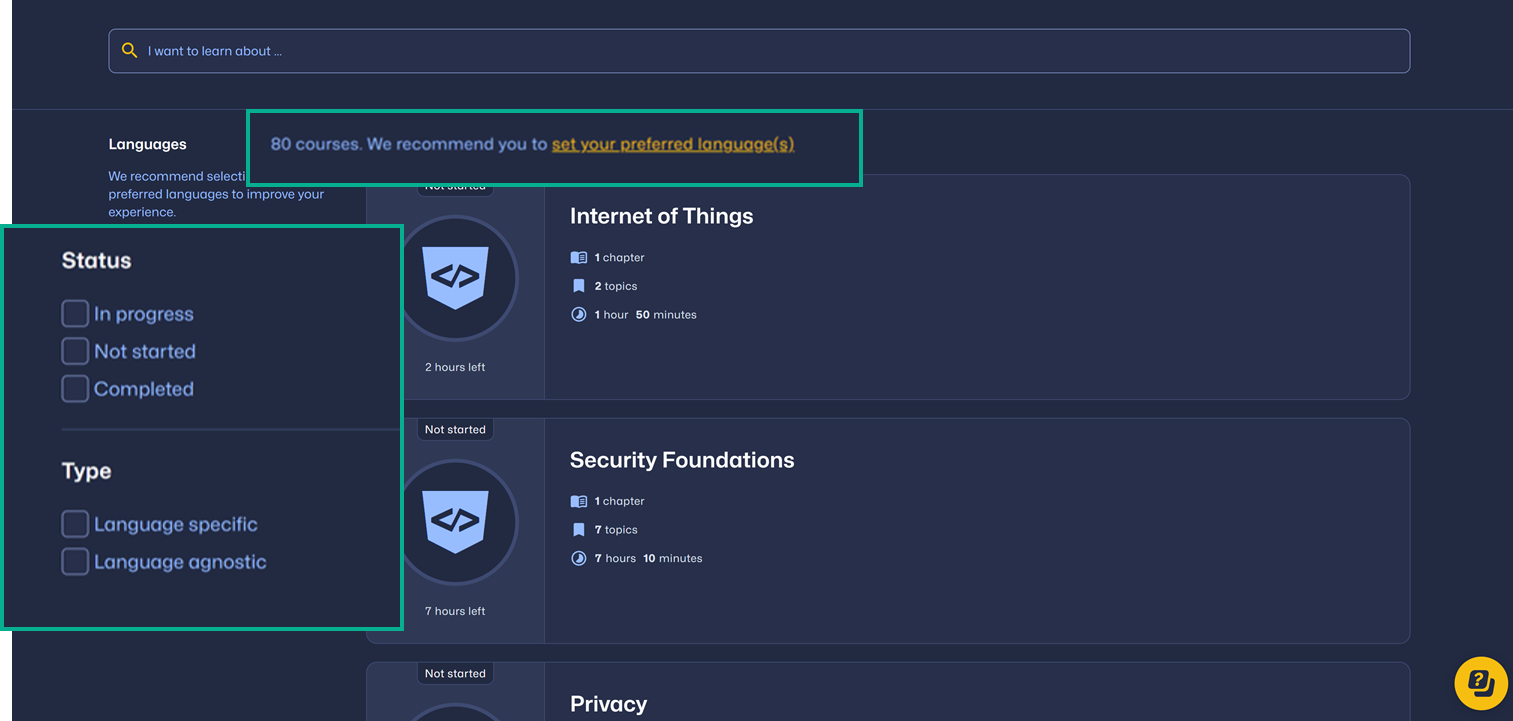Click the Security Foundations code badge icon
The height and width of the screenshot is (721, 1513).
(x=456, y=521)
